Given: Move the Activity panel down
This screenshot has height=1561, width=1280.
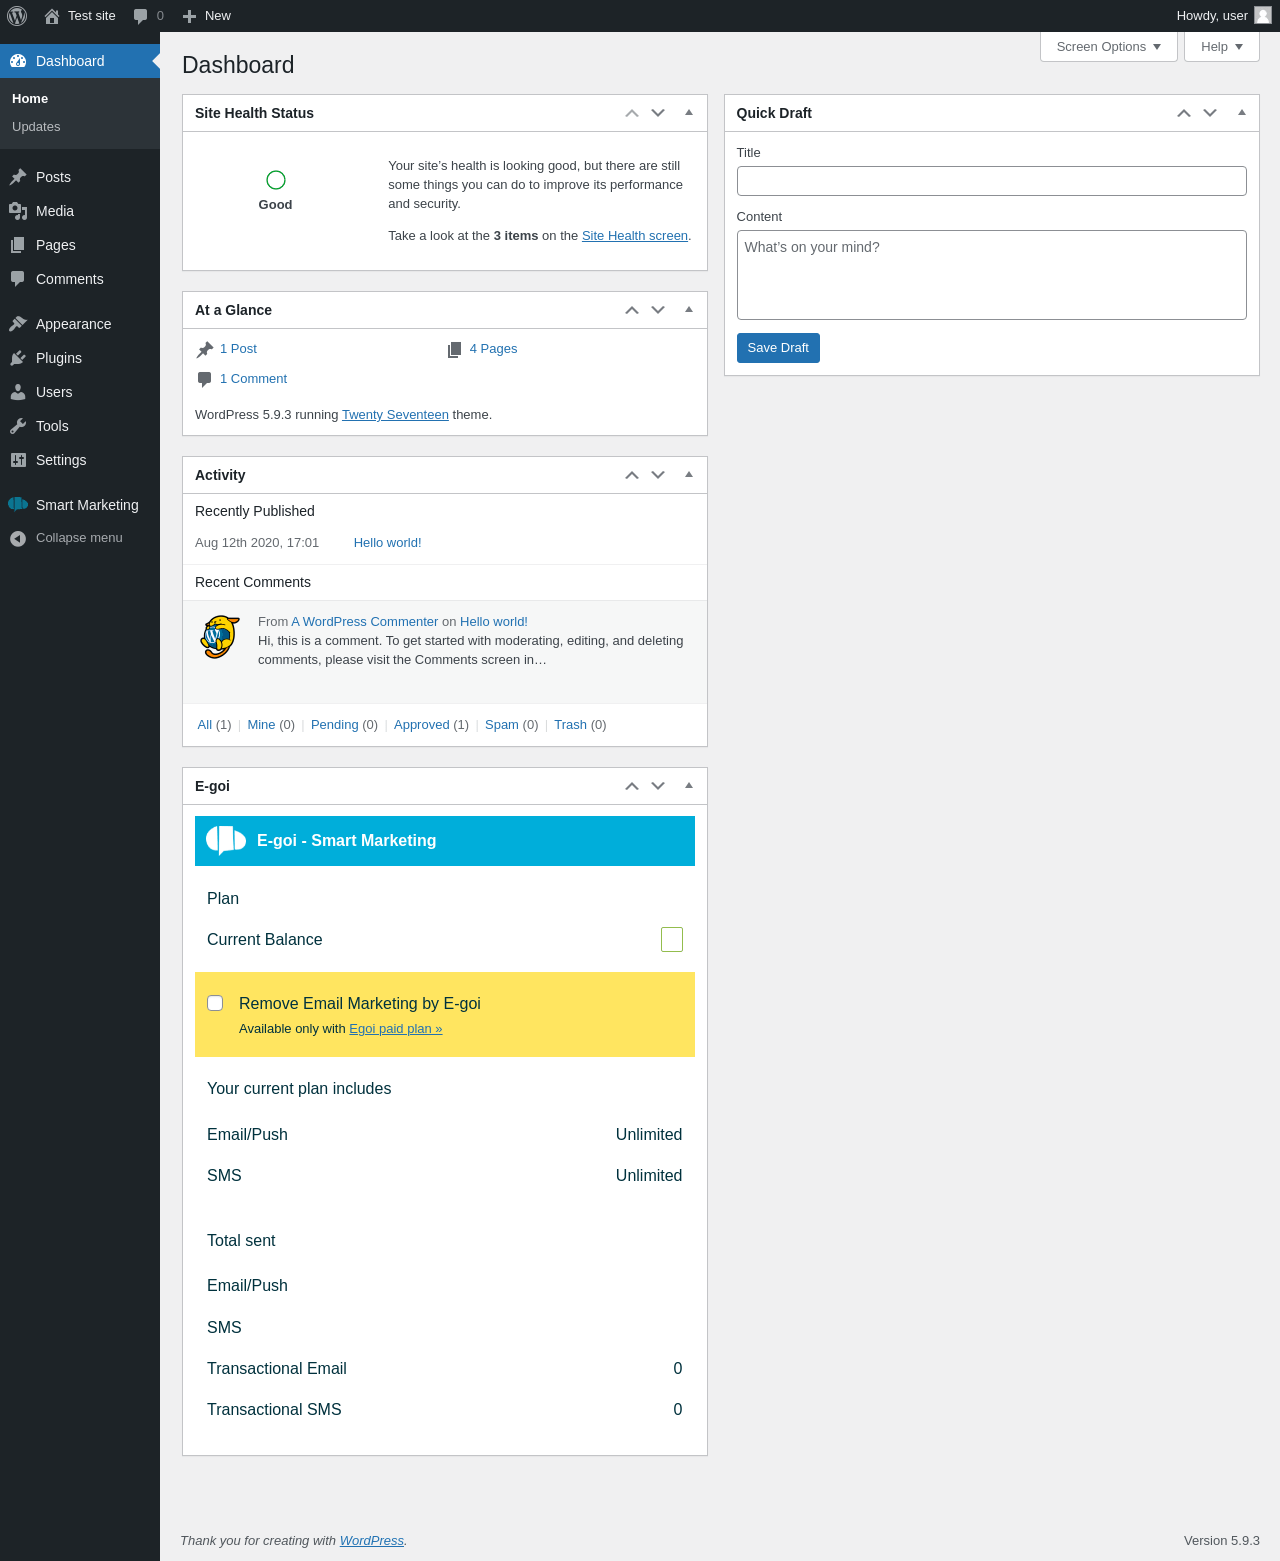Looking at the screenshot, I should [658, 475].
